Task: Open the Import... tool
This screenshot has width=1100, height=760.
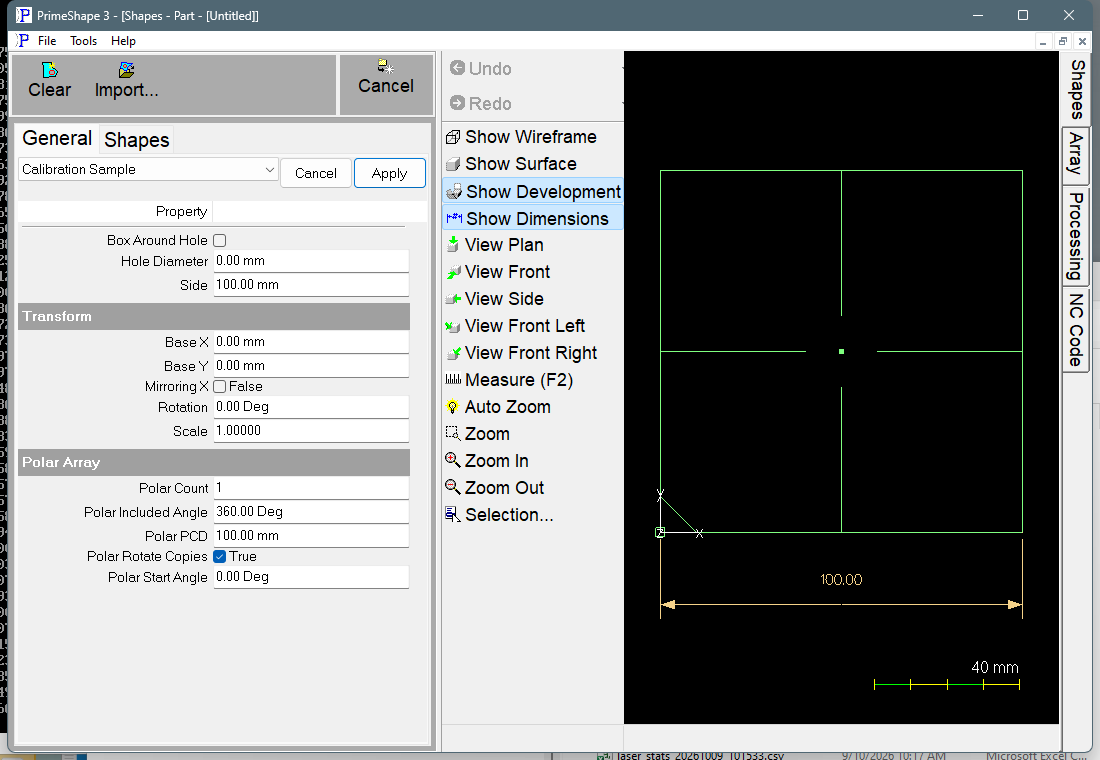Action: point(126,80)
